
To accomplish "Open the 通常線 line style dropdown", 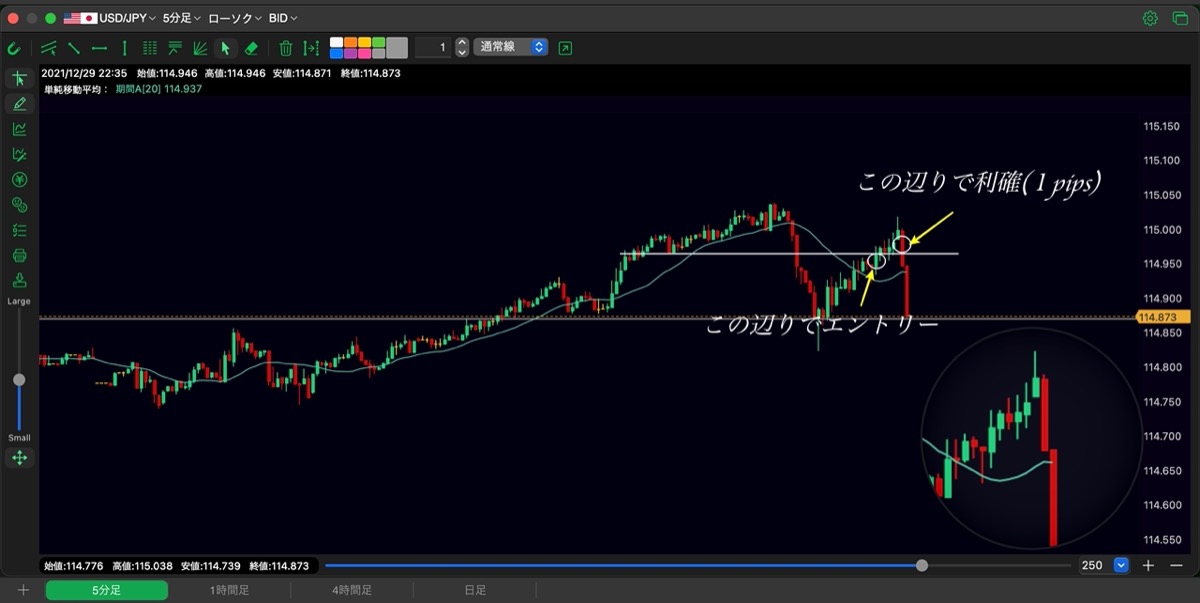I will [x=510, y=47].
